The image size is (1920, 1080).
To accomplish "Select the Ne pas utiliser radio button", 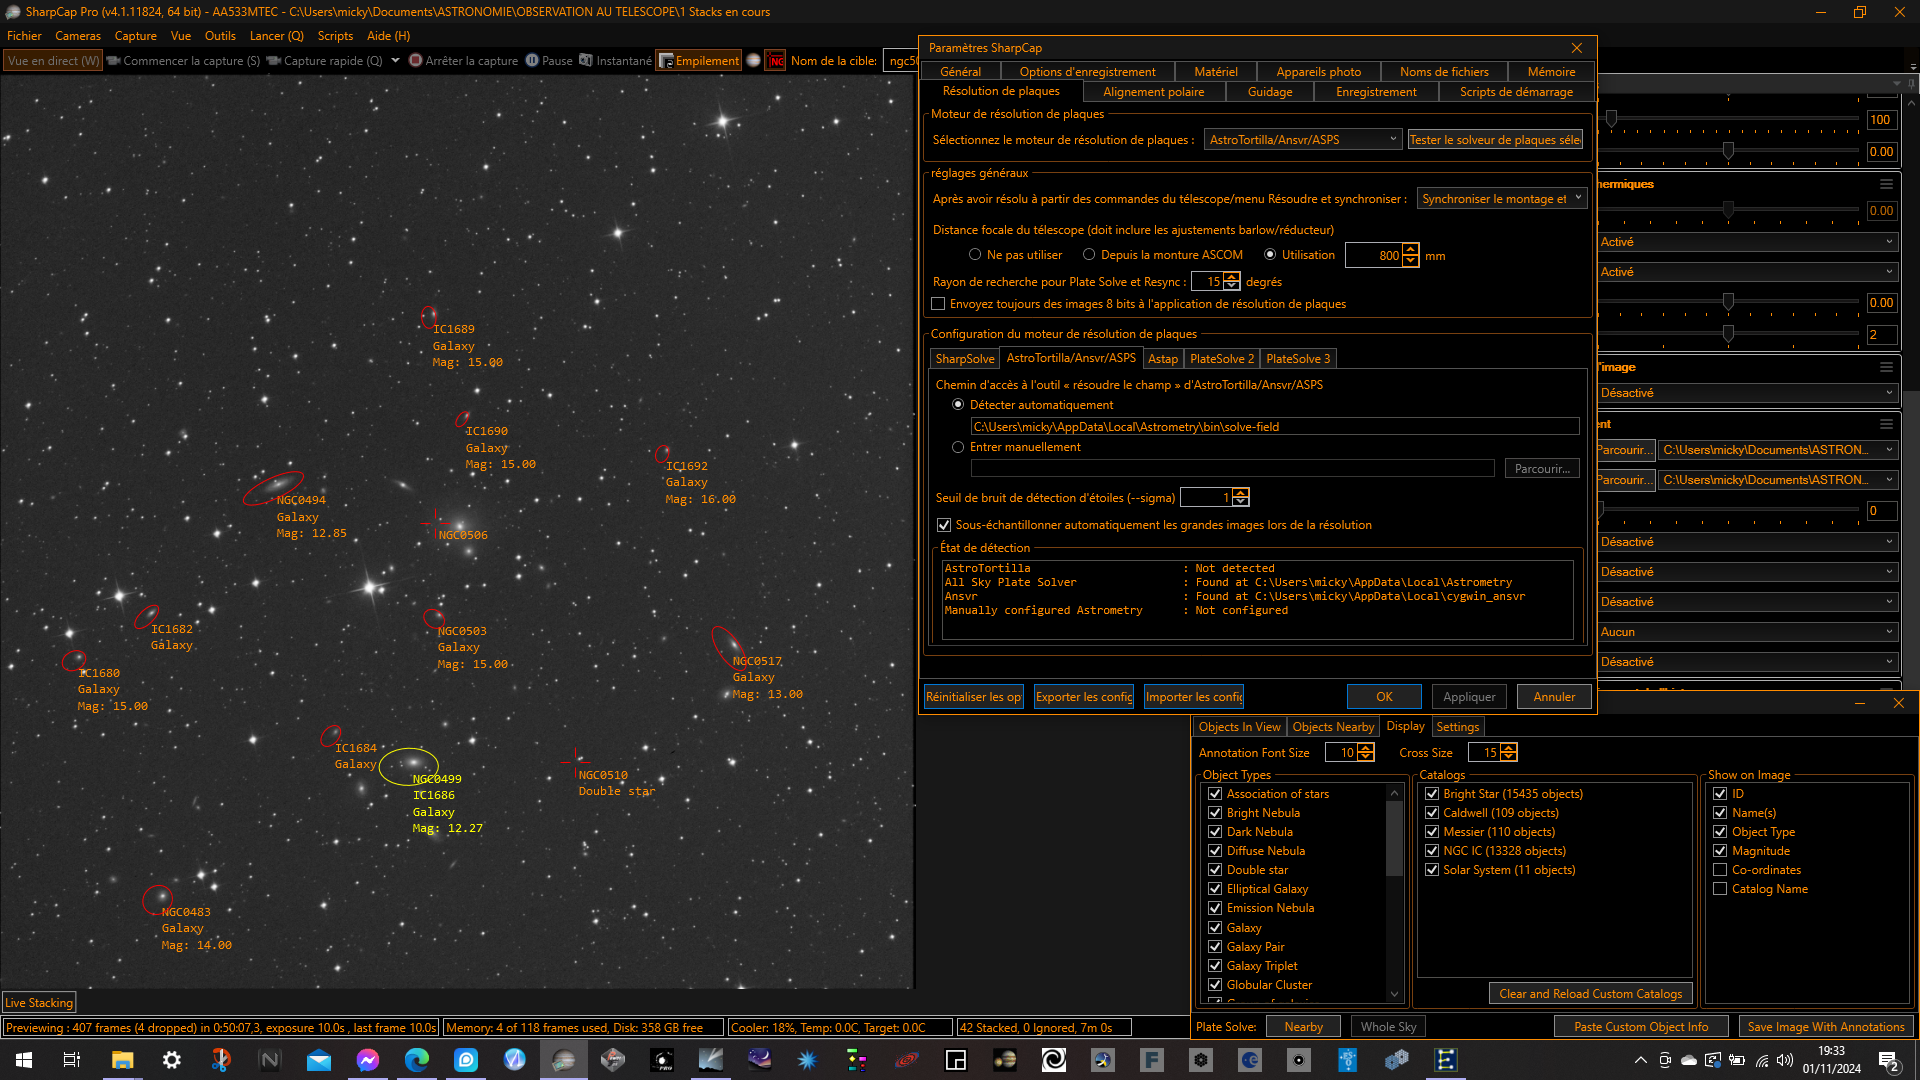I will (975, 255).
